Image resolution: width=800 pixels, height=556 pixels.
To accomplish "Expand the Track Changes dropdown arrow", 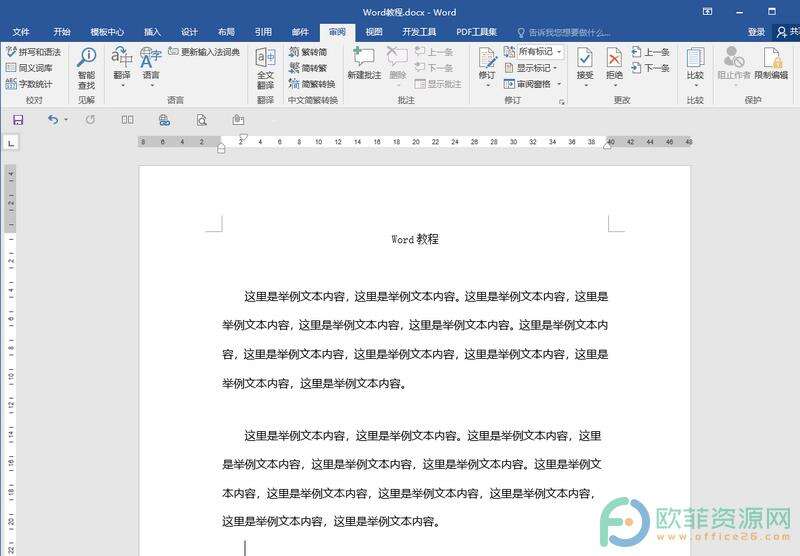I will 487,85.
